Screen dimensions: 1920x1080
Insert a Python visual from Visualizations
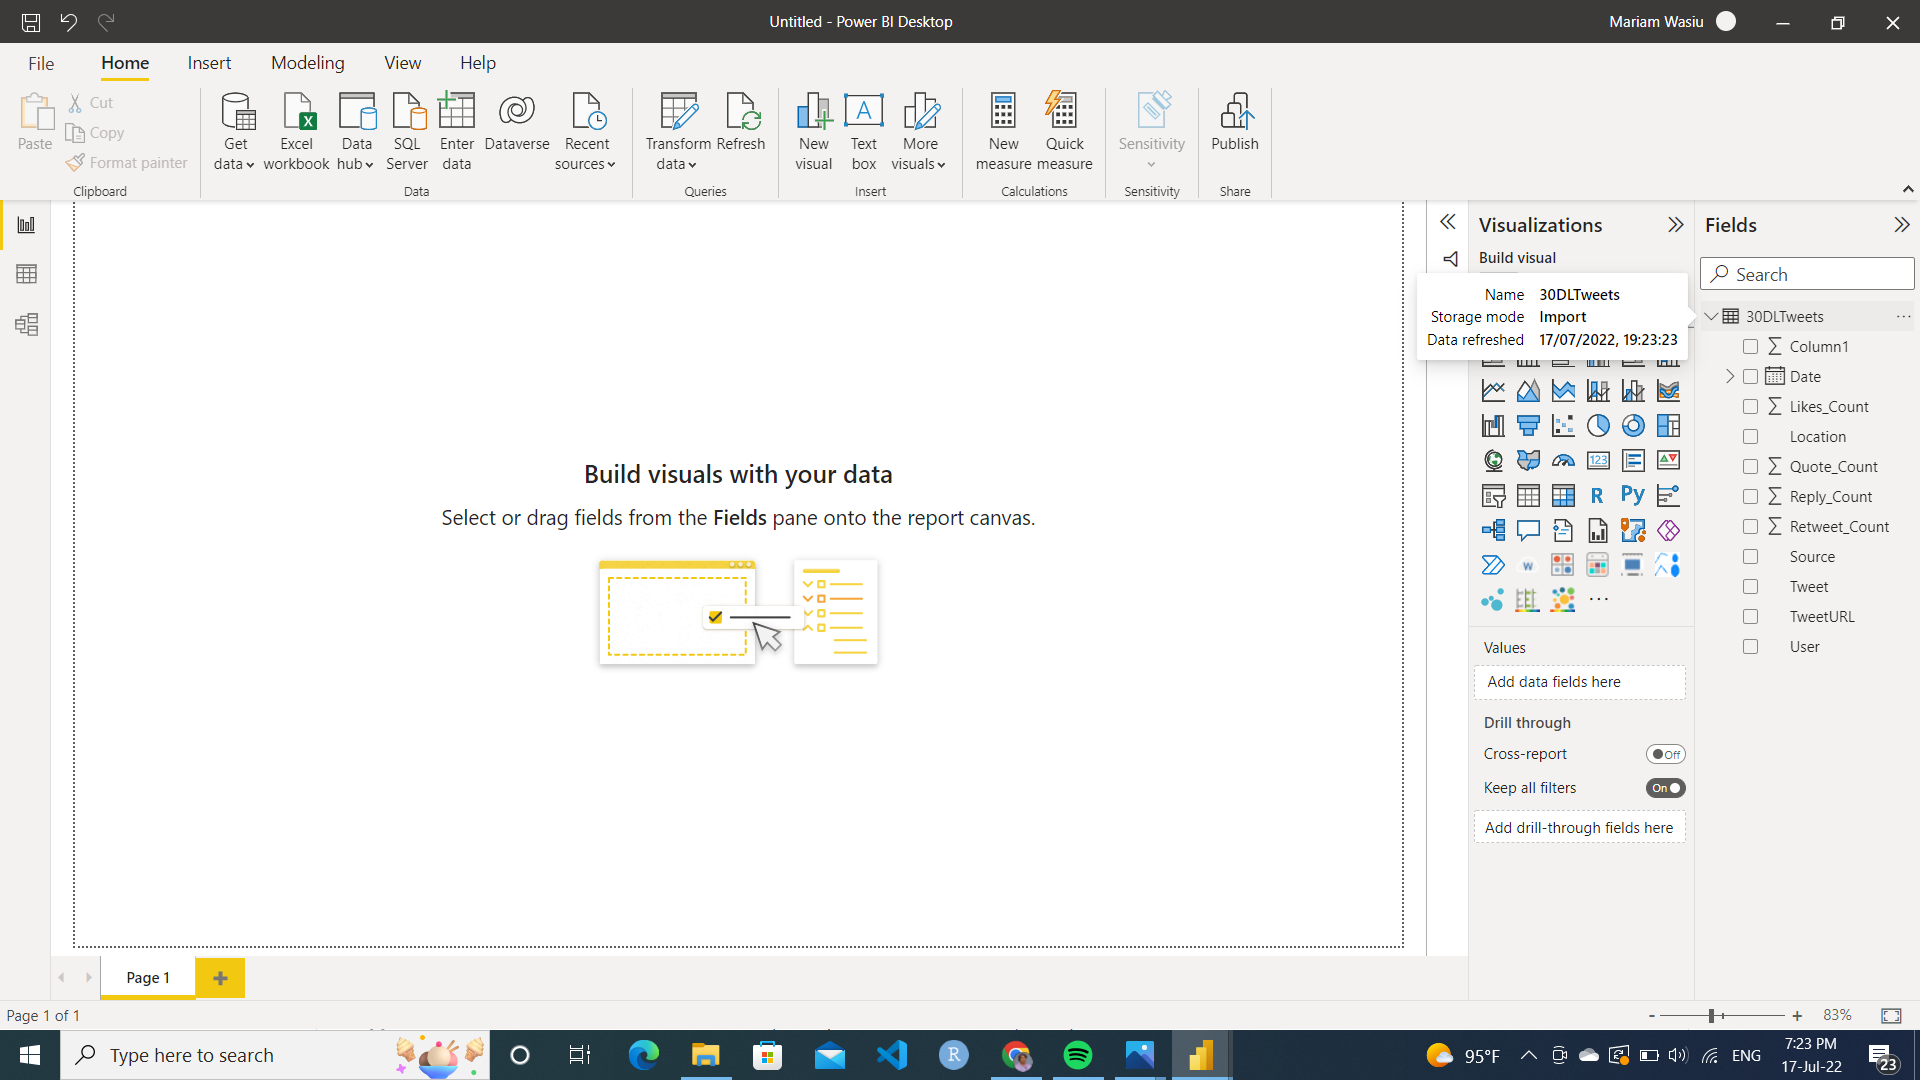1633,495
